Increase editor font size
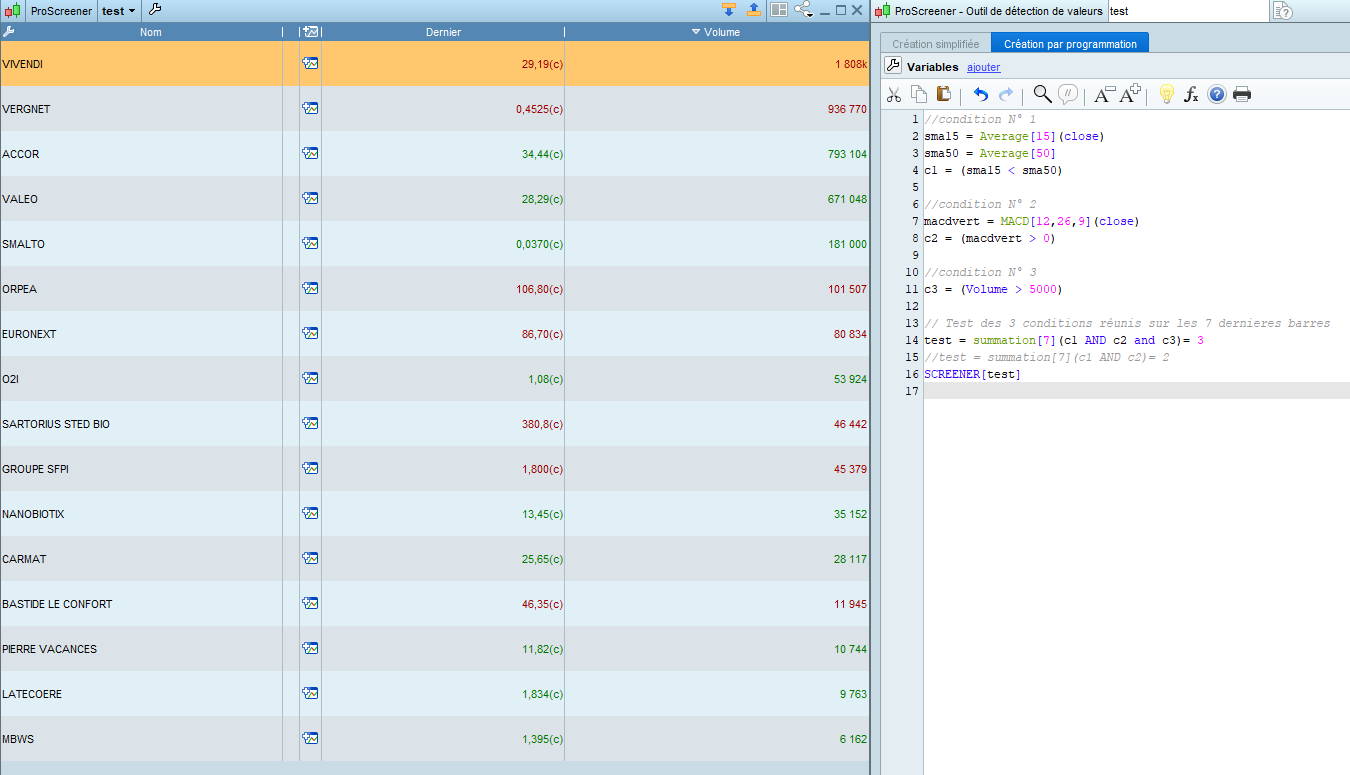1350x775 pixels. pos(1130,94)
